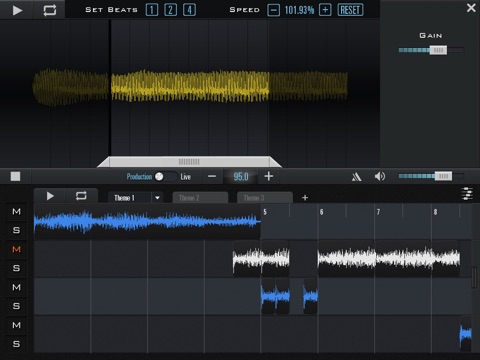Adjust the master volume slider handle

(443, 176)
